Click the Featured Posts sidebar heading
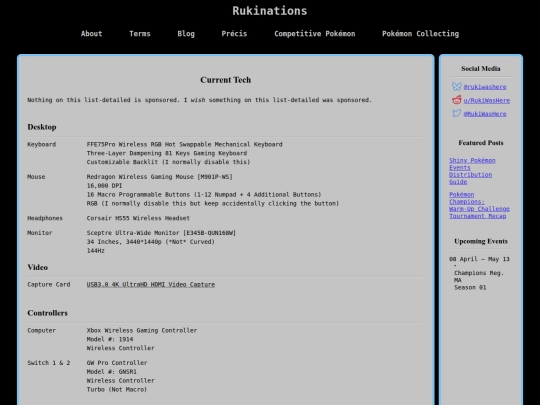Image resolution: width=540 pixels, height=405 pixels. point(480,143)
